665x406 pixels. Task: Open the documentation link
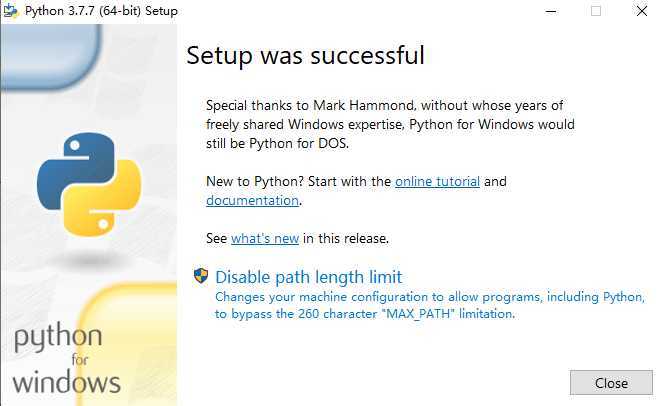pyautogui.click(x=252, y=200)
